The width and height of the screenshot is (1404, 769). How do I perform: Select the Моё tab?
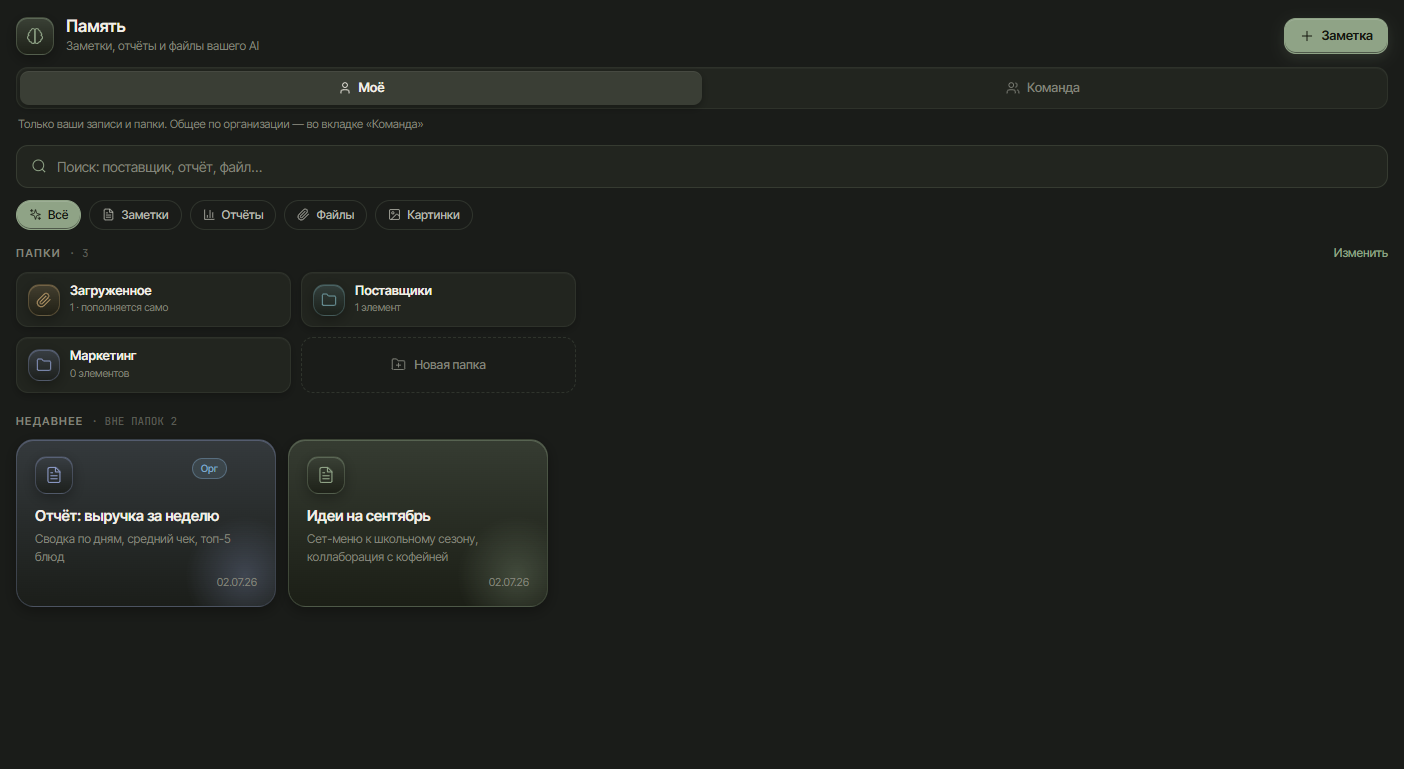(x=361, y=88)
